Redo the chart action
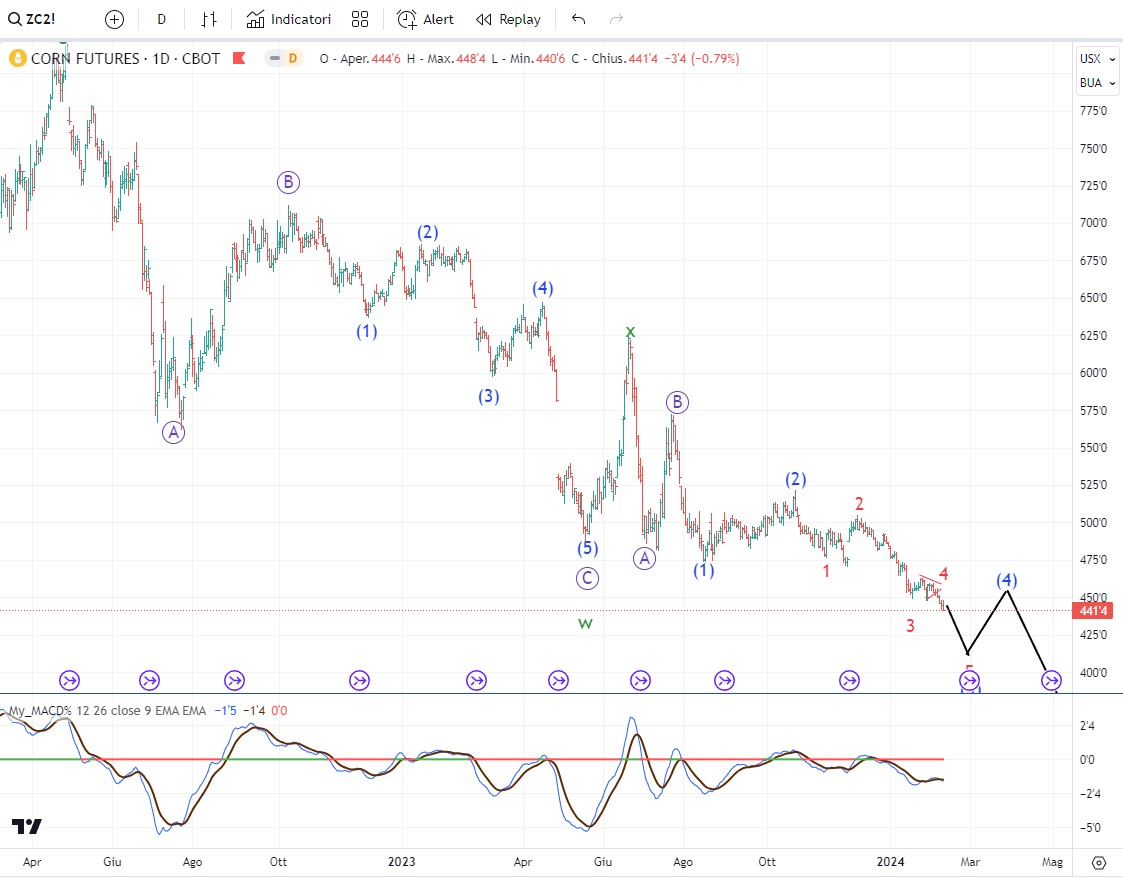This screenshot has width=1123, height=878. pos(616,19)
